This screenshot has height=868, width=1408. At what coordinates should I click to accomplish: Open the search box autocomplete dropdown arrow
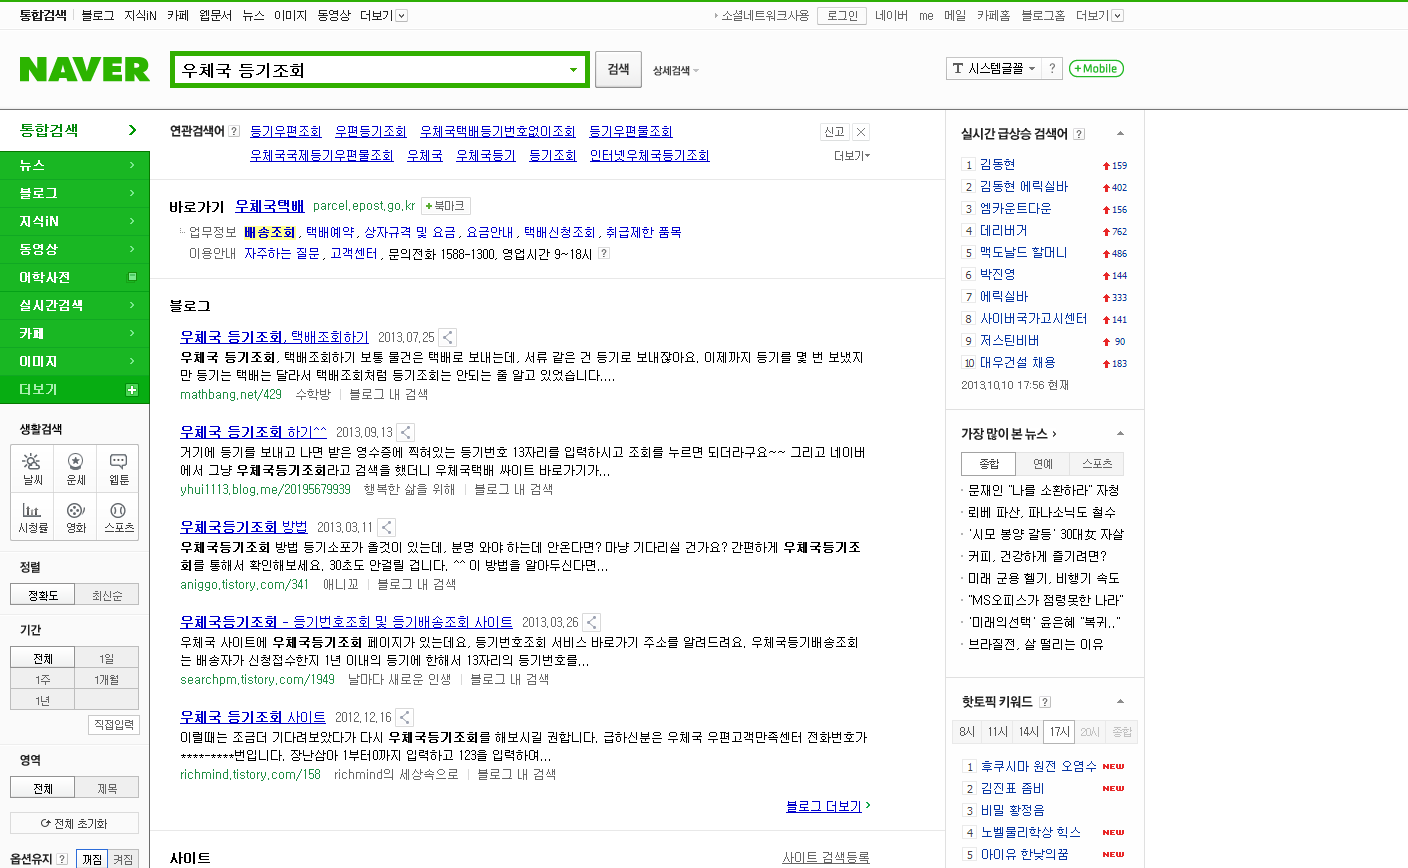pyautogui.click(x=574, y=70)
